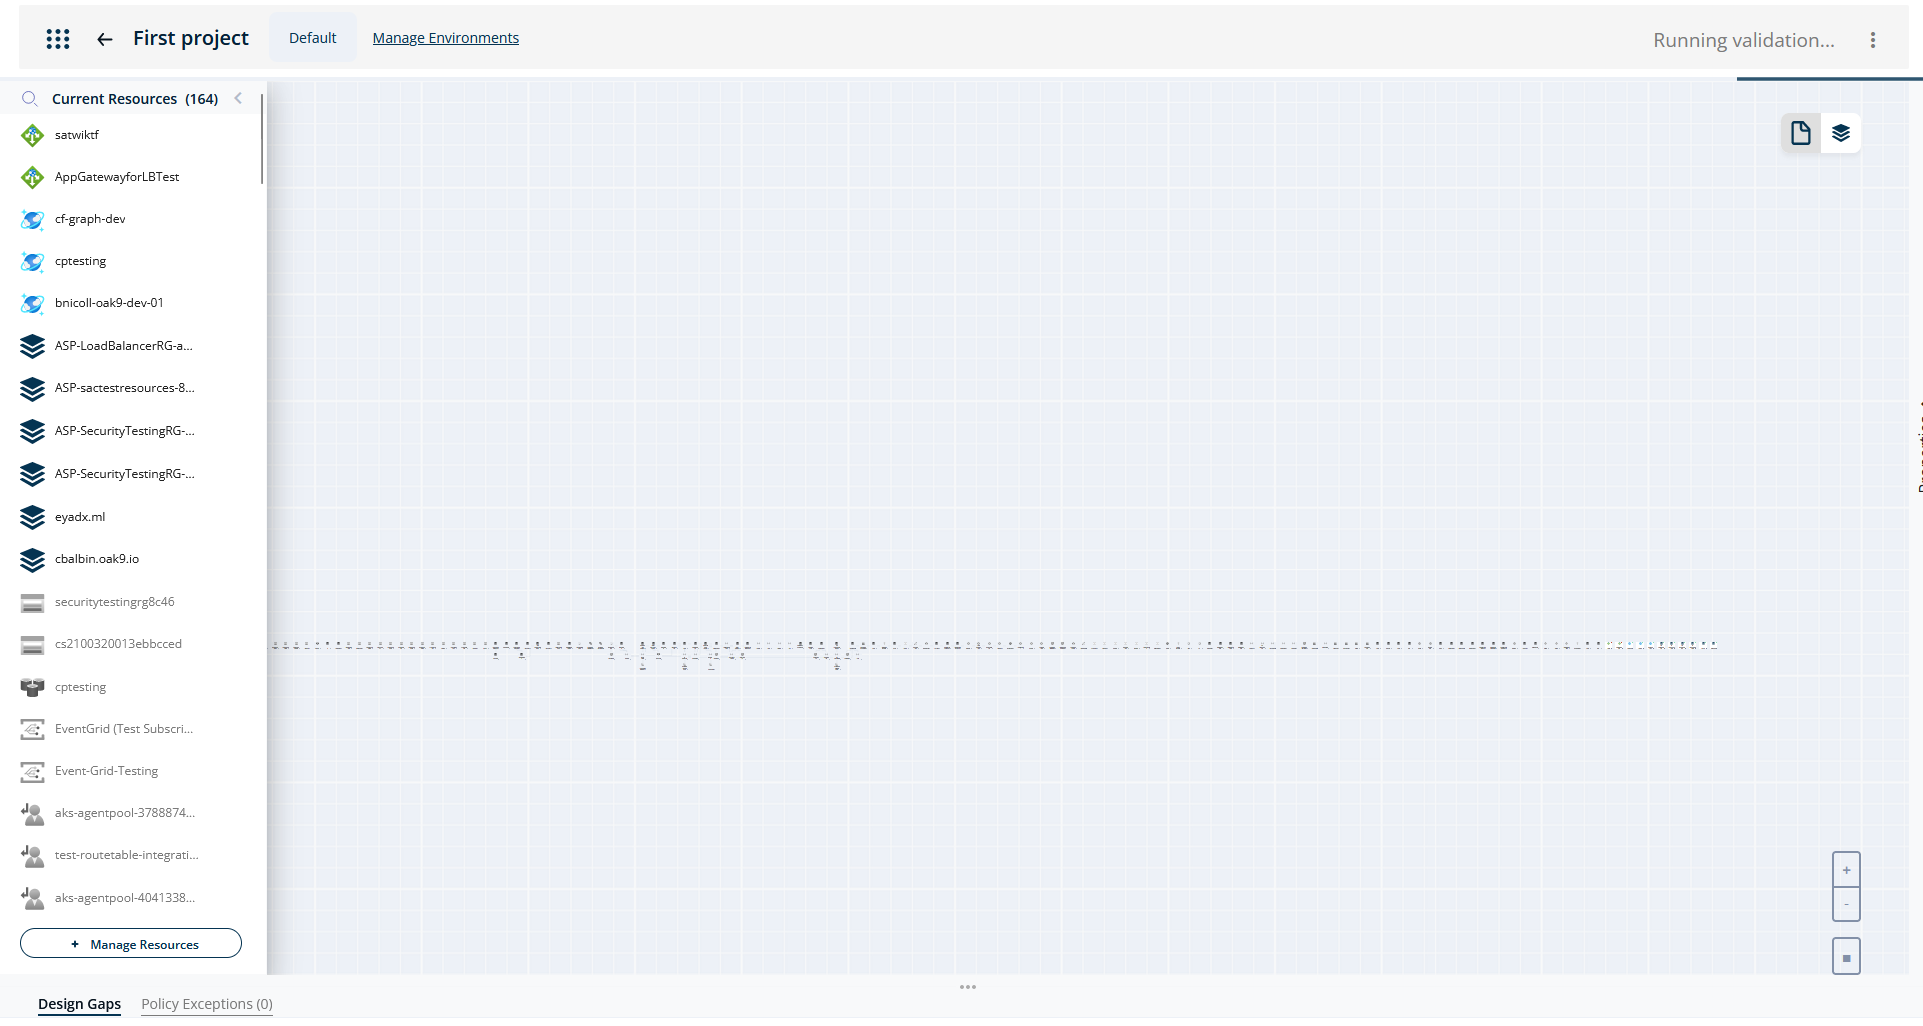
Task: Click the resource list vertical scrollbar
Action: click(262, 138)
